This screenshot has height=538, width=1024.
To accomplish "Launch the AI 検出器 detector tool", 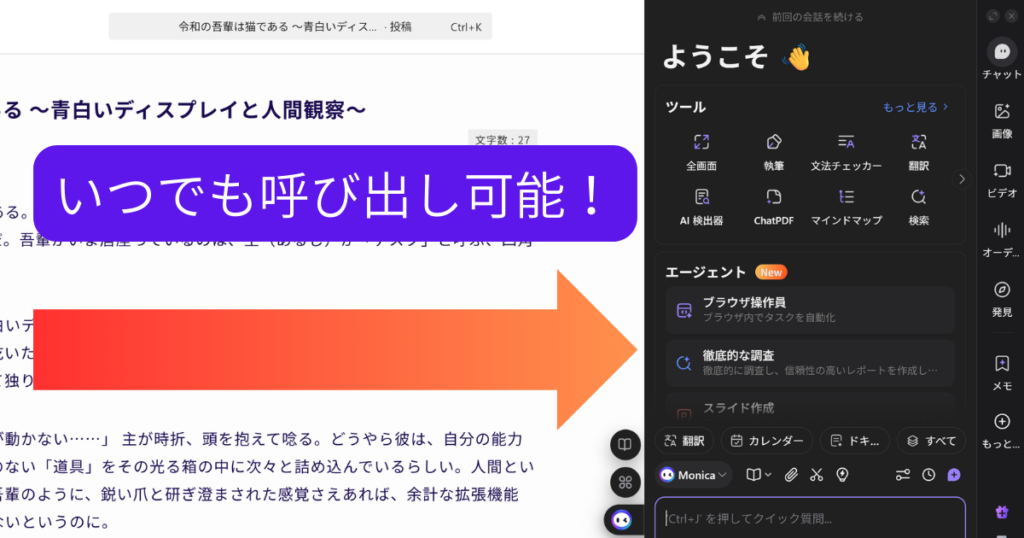I will click(x=701, y=206).
